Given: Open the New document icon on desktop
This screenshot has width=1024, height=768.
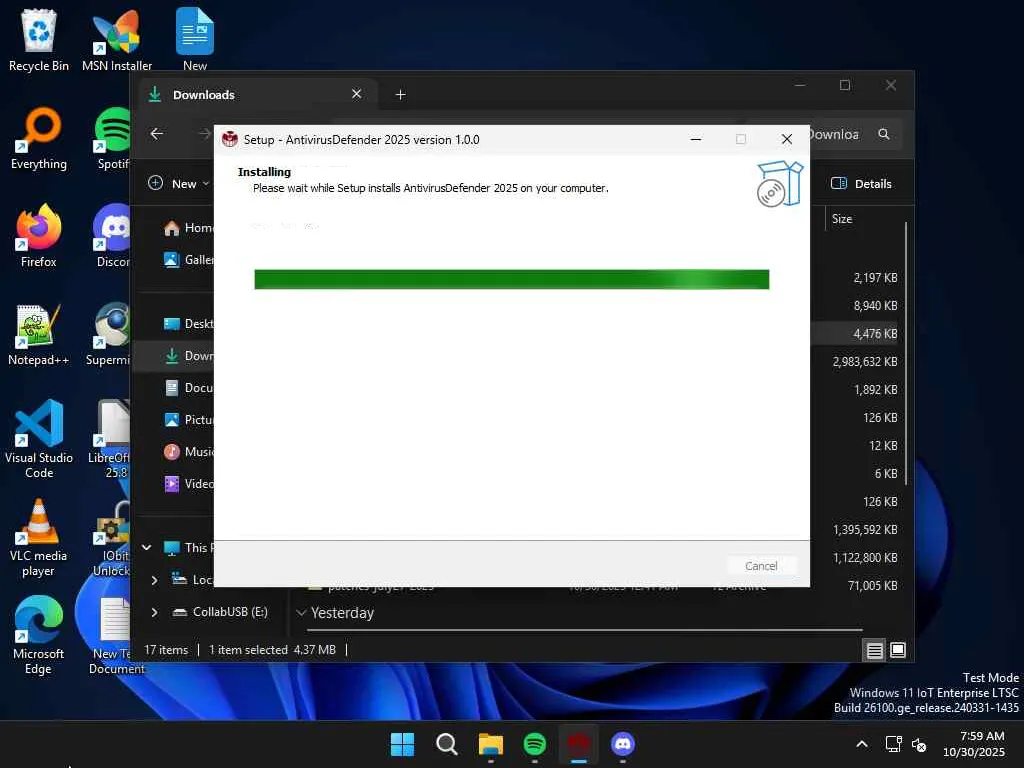Looking at the screenshot, I should [x=195, y=40].
